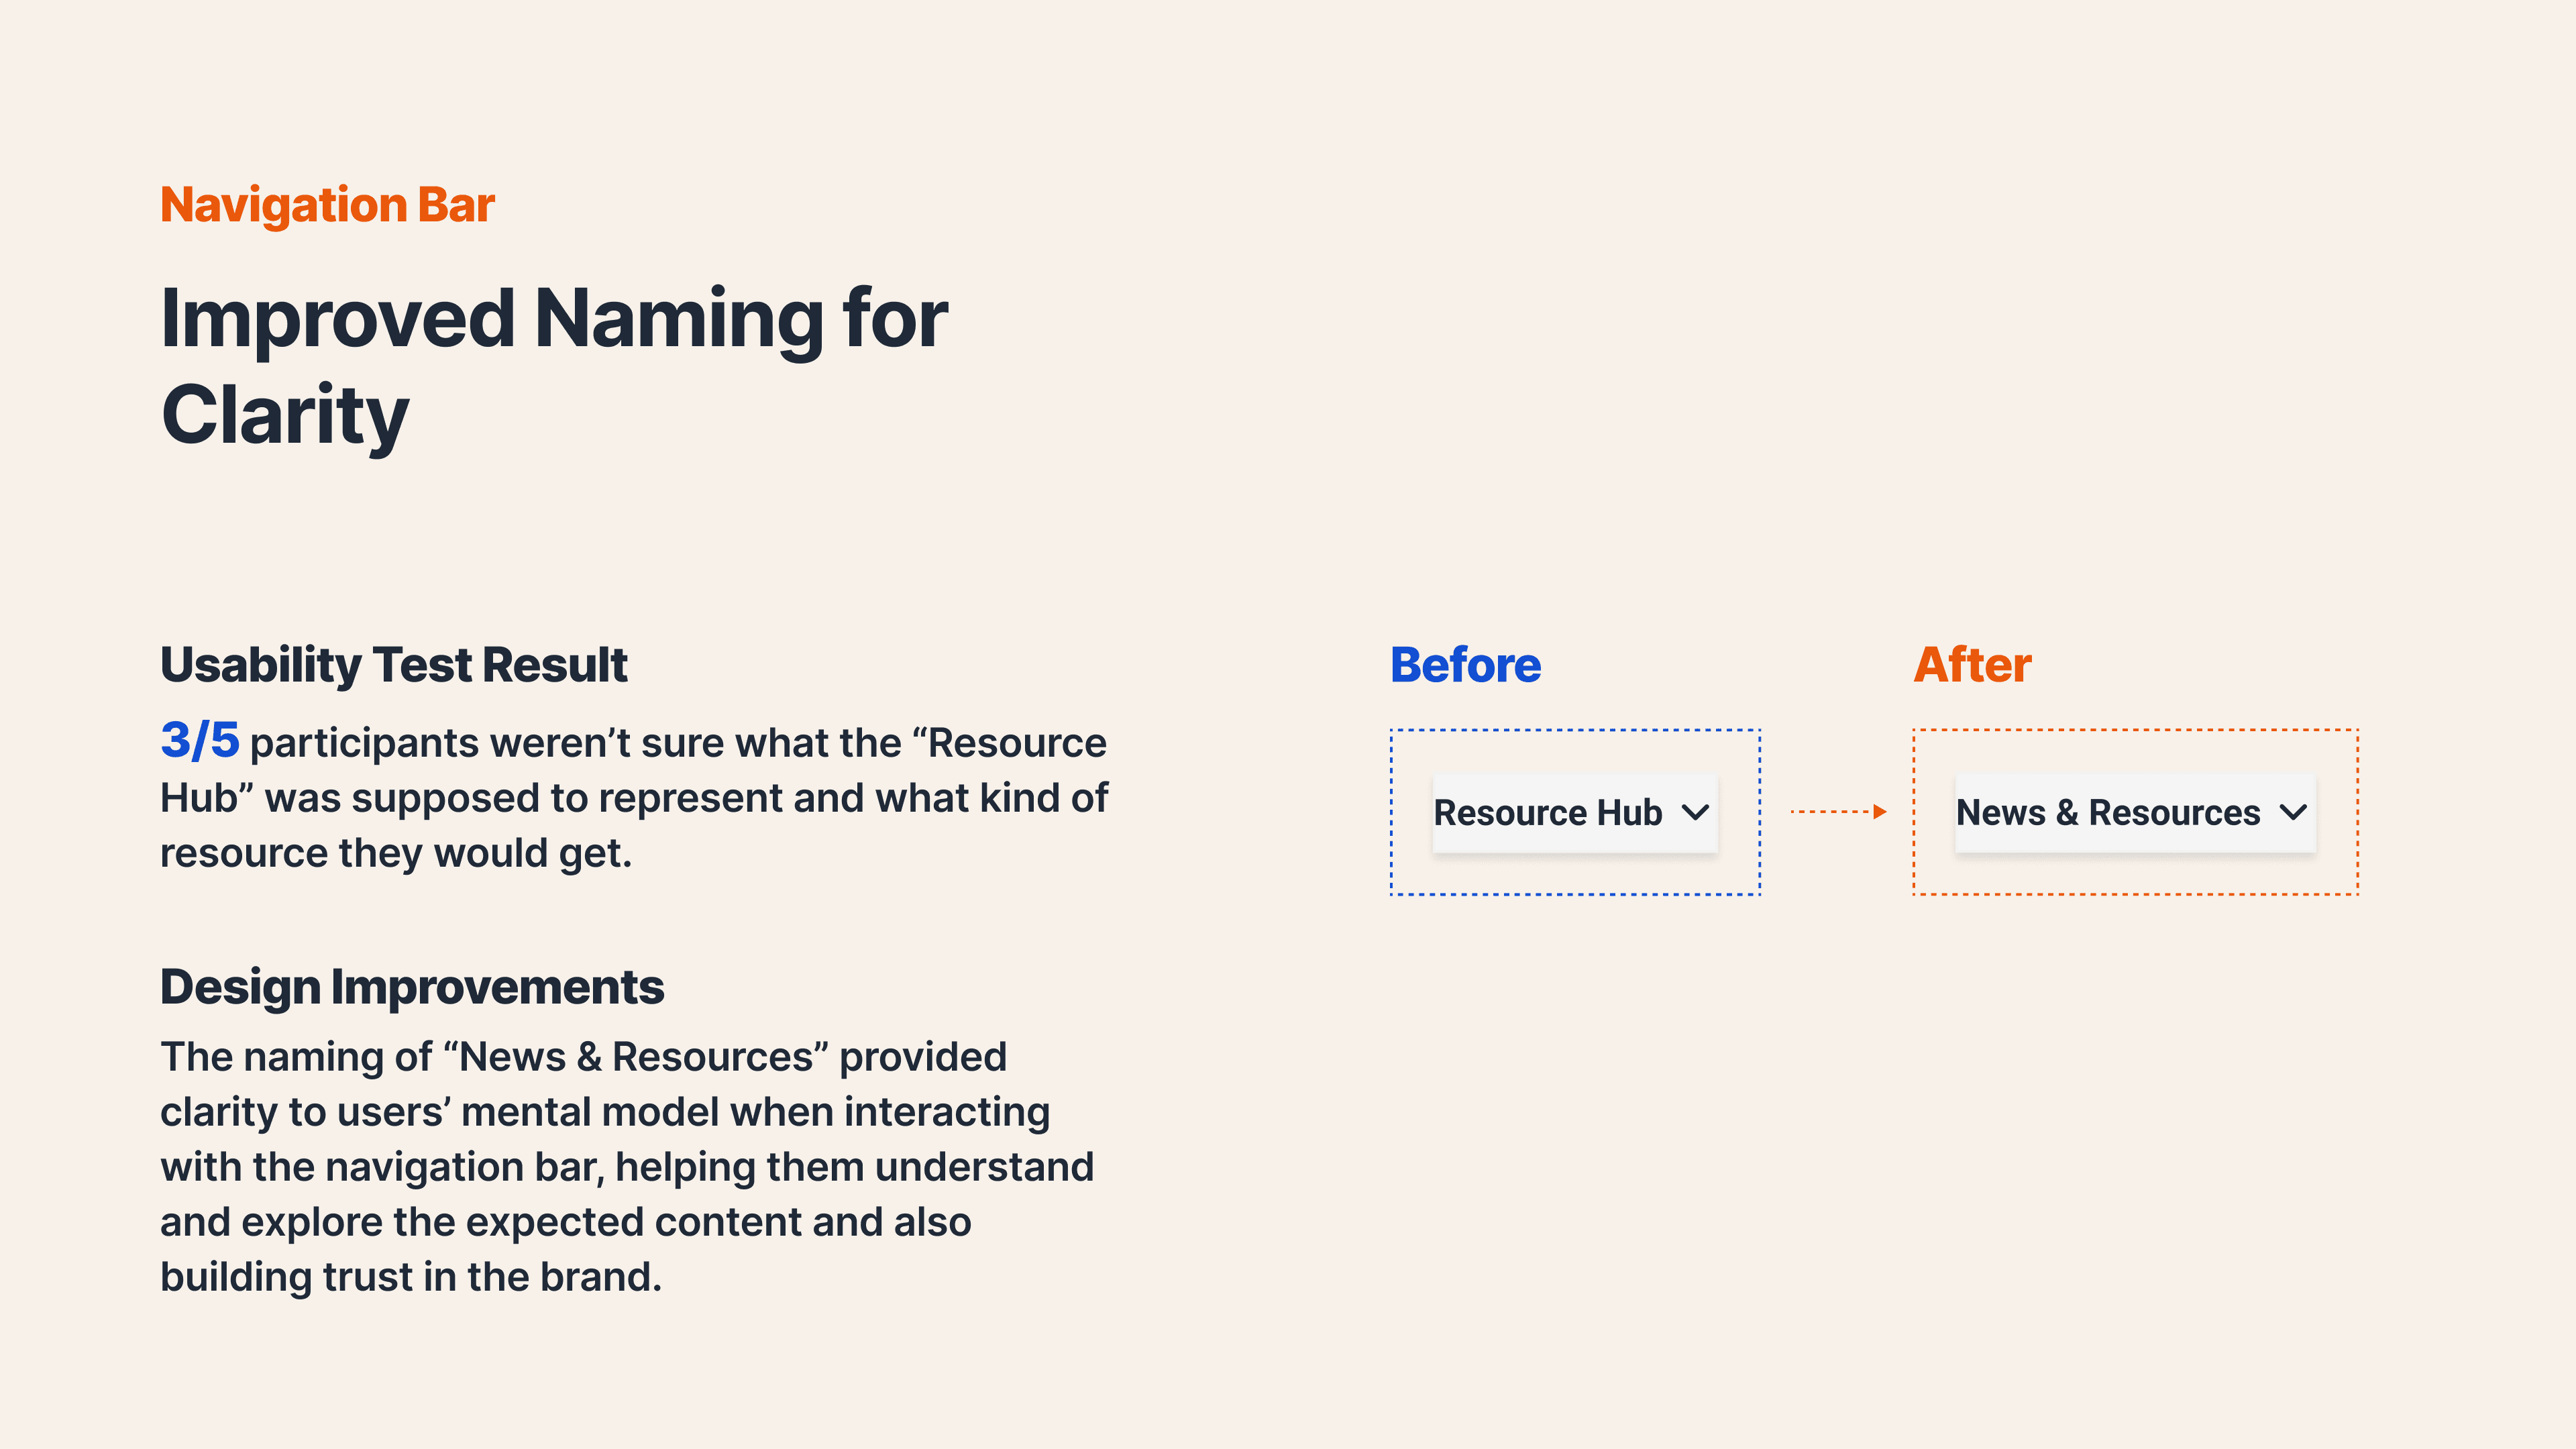Click the word Clarity in the title

pos(285,415)
